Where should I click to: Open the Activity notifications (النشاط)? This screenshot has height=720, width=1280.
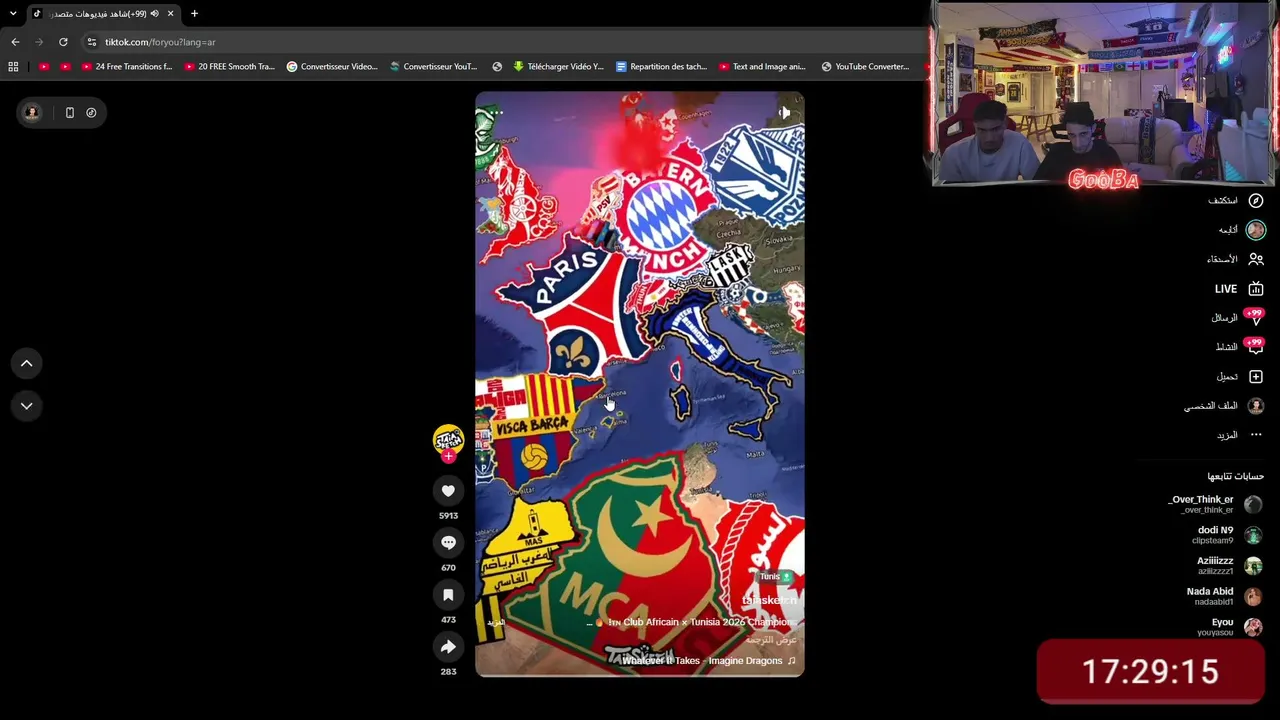tap(1239, 346)
